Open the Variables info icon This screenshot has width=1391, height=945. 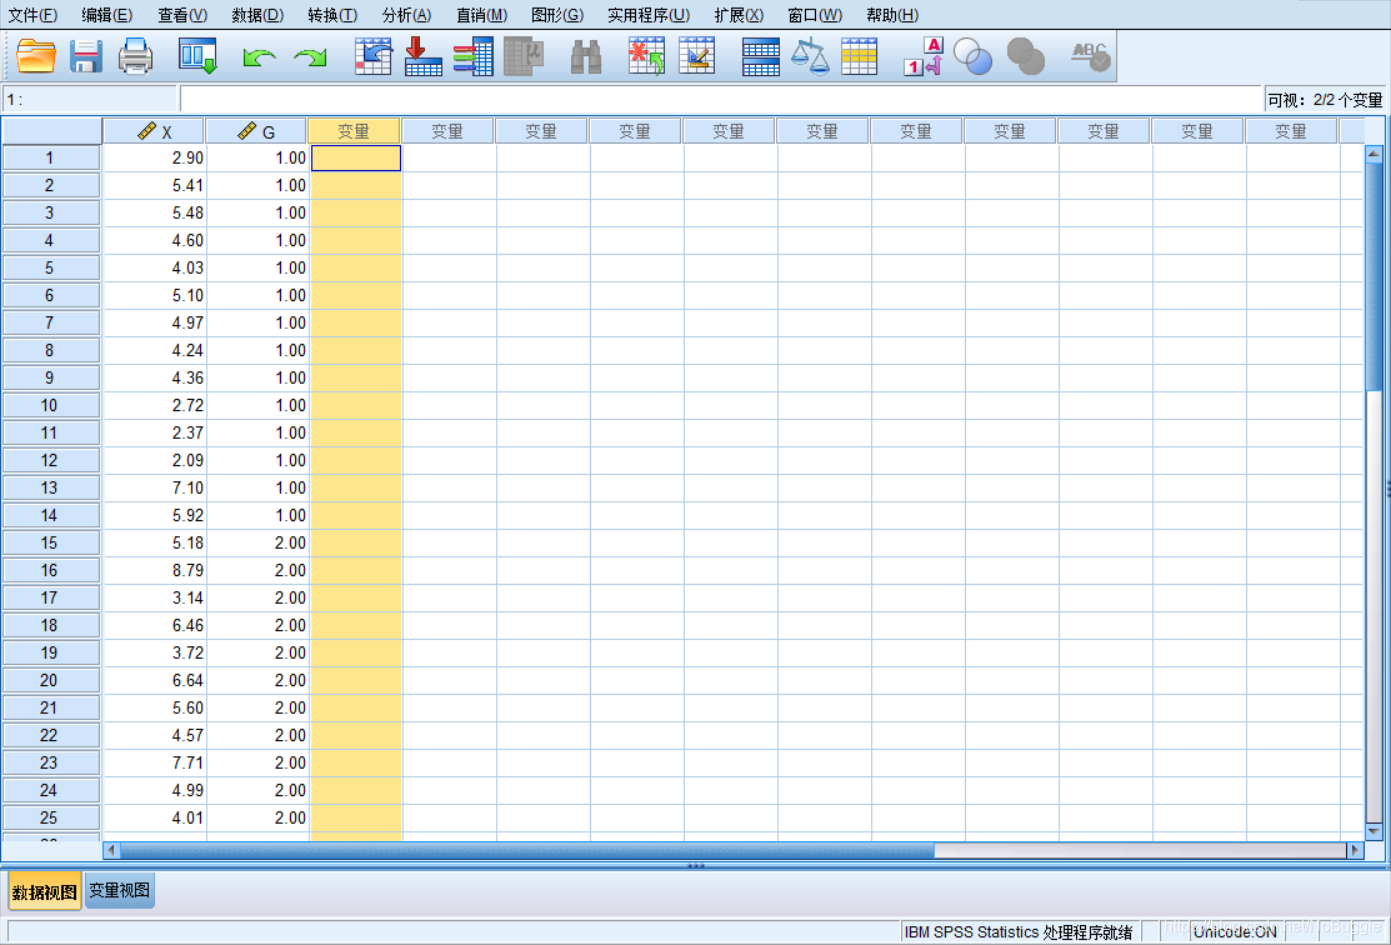coord(473,56)
